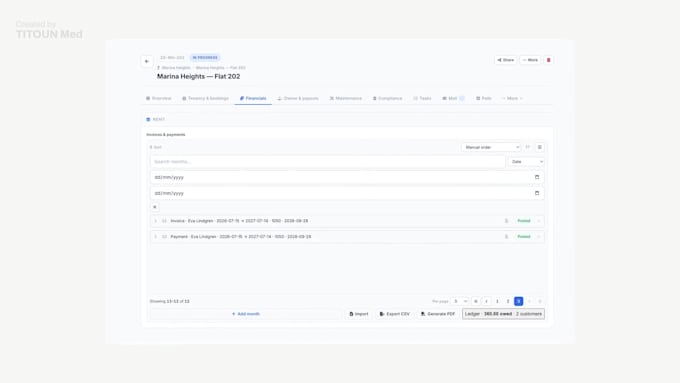The width and height of the screenshot is (680, 383).
Task: Click the first dd/mm/yyyy date field
Action: (347, 177)
